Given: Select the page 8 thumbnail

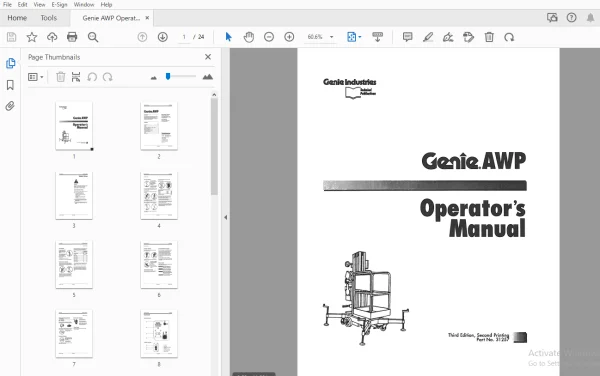Looking at the screenshot, I should point(159,334).
